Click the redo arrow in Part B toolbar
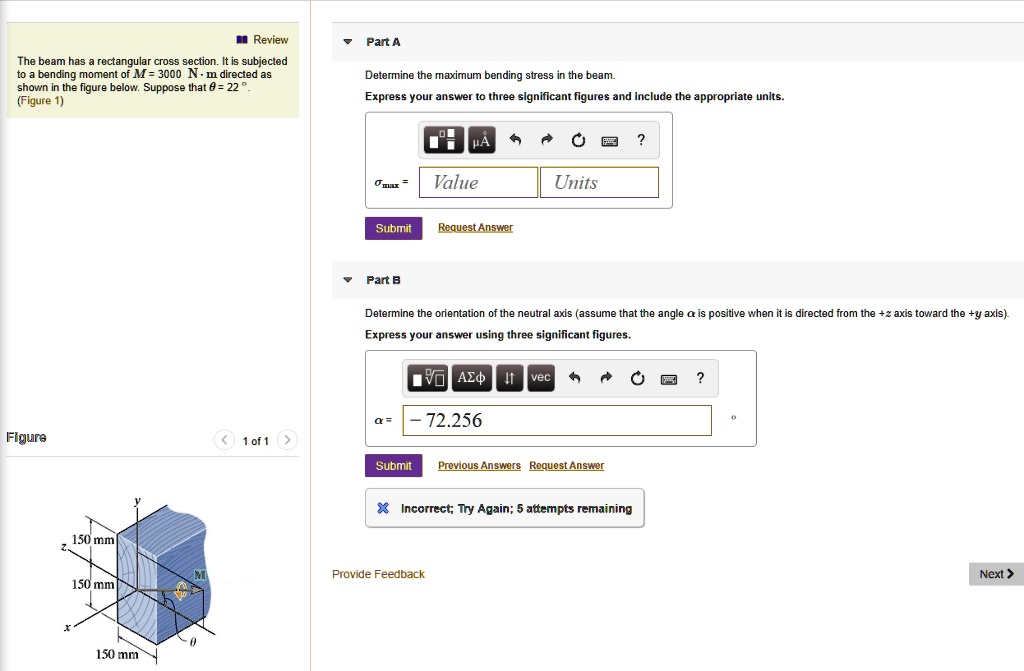Image resolution: width=1024 pixels, height=671 pixels. click(604, 378)
